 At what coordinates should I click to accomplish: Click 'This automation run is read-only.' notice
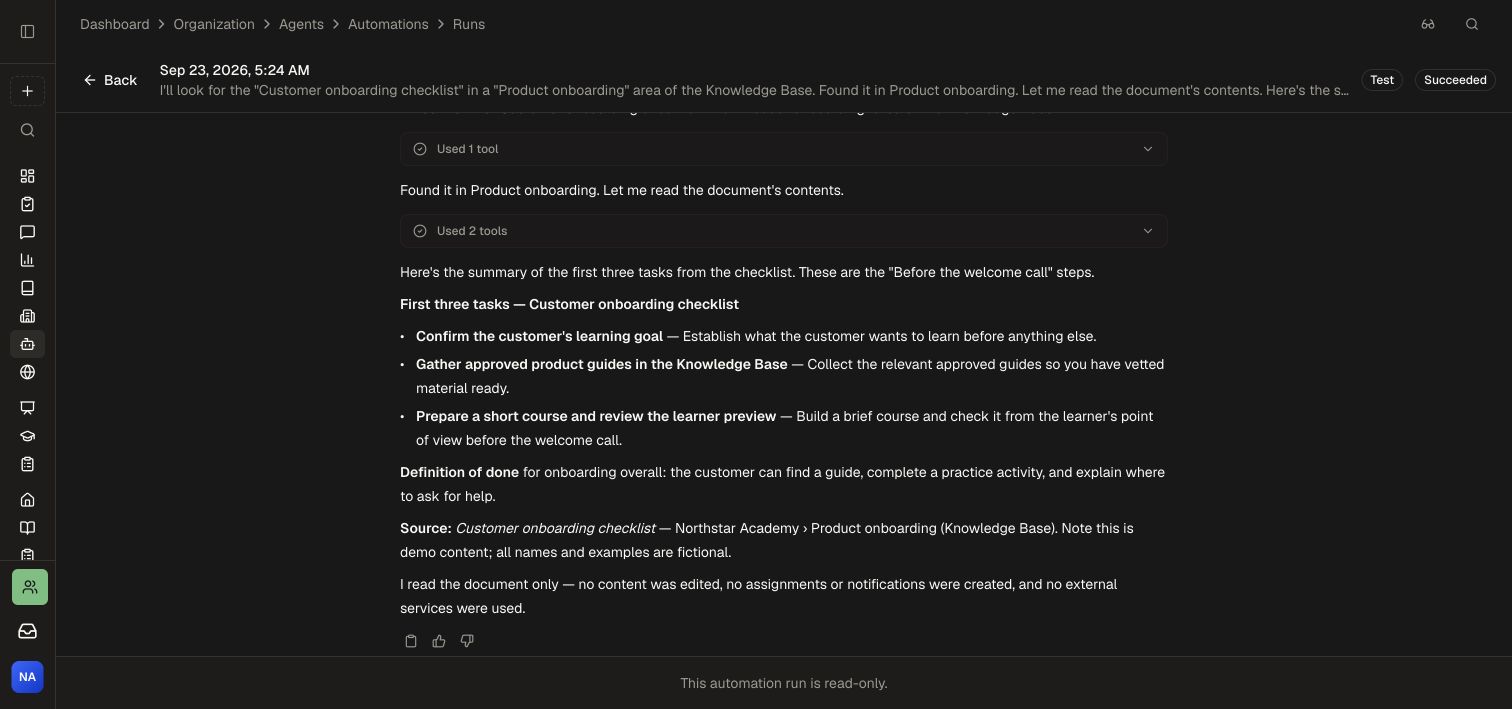click(x=784, y=683)
